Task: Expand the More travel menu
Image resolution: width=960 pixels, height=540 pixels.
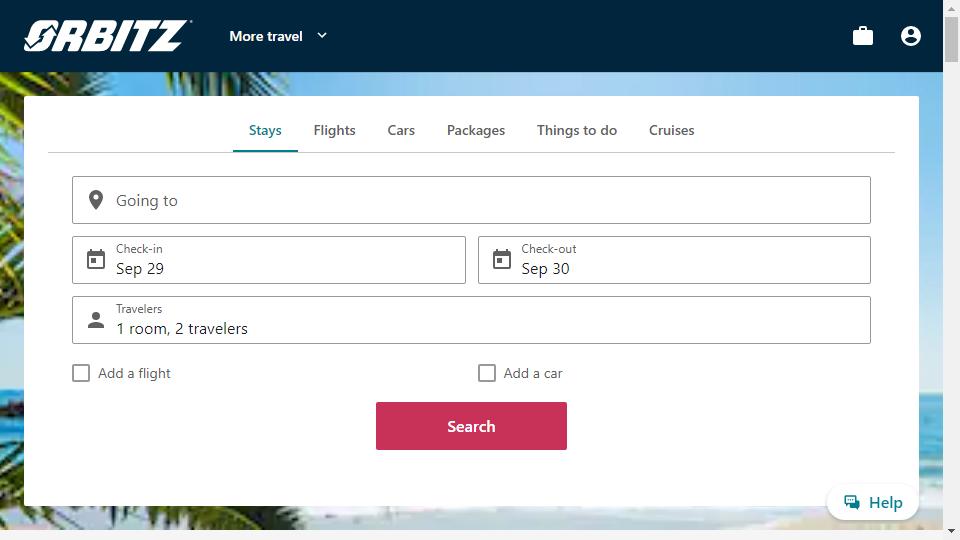Action: pyautogui.click(x=278, y=36)
